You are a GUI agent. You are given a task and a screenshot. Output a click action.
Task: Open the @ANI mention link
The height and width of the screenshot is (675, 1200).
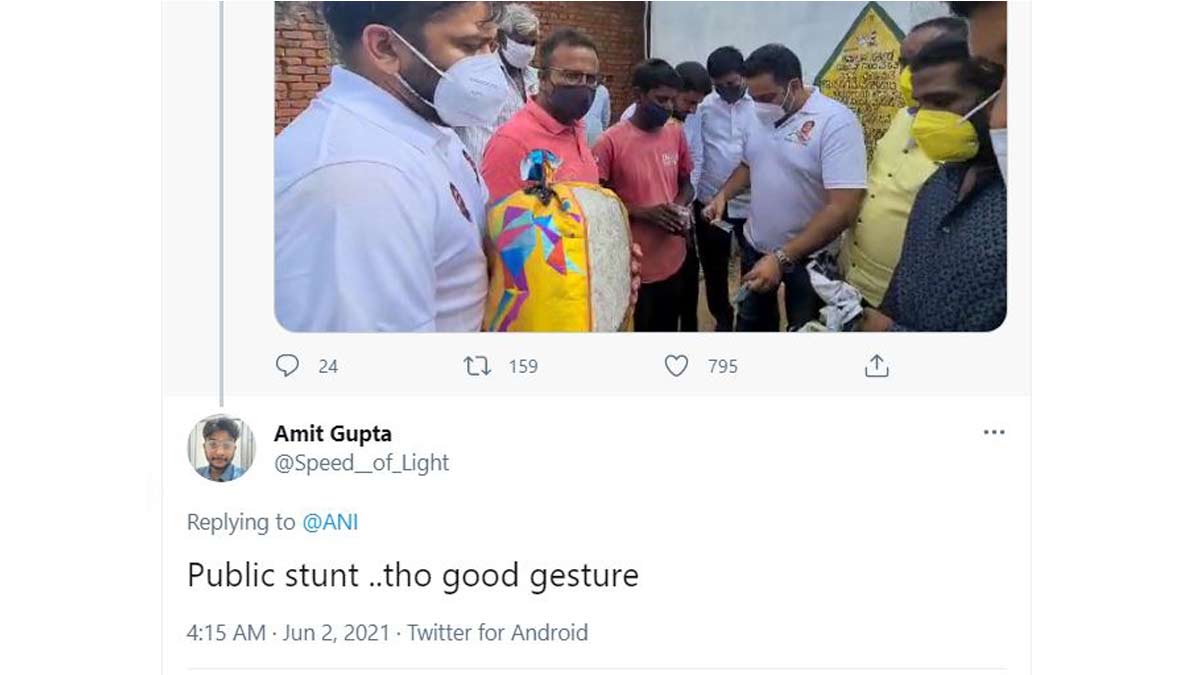pyautogui.click(x=329, y=522)
